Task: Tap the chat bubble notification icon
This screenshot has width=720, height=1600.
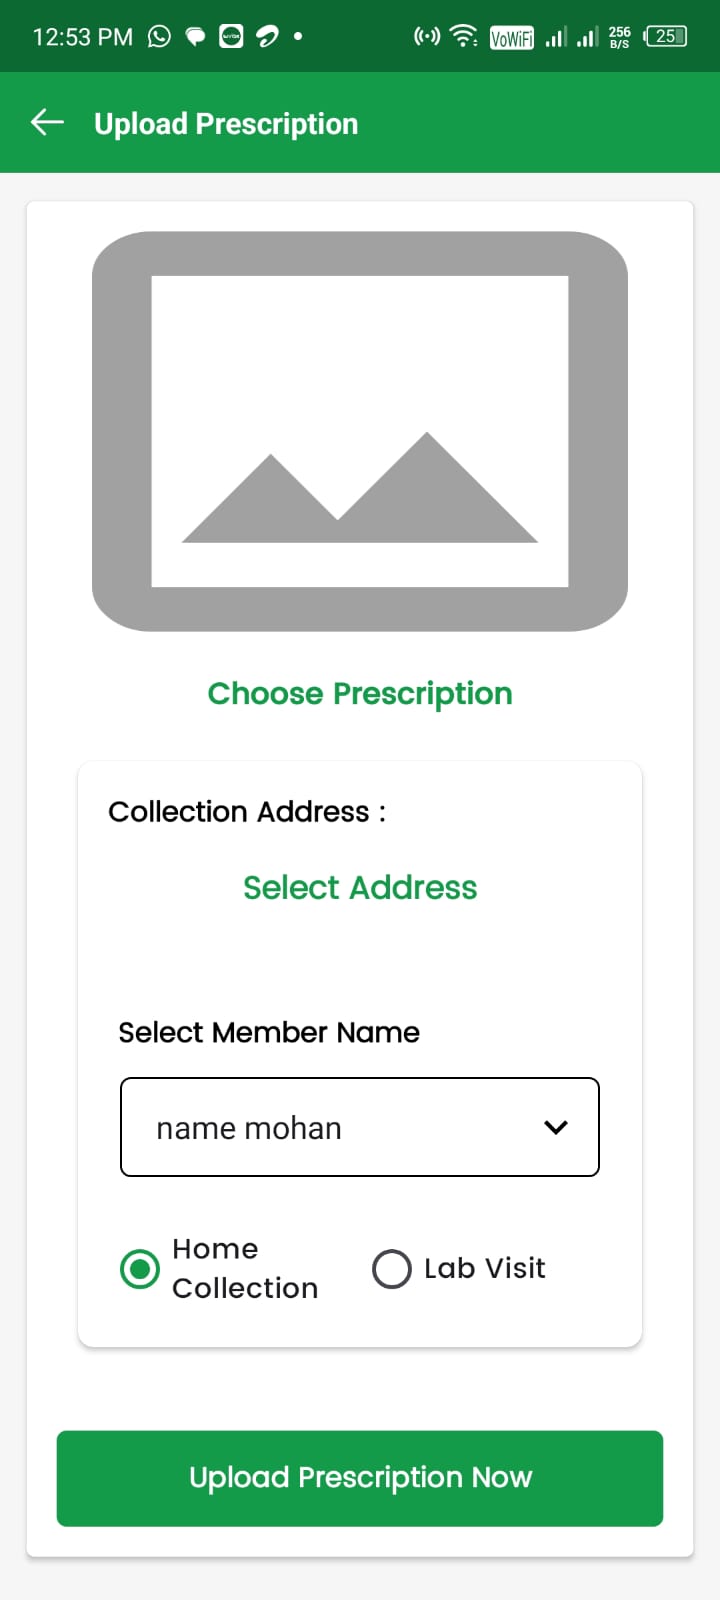Action: (x=196, y=37)
